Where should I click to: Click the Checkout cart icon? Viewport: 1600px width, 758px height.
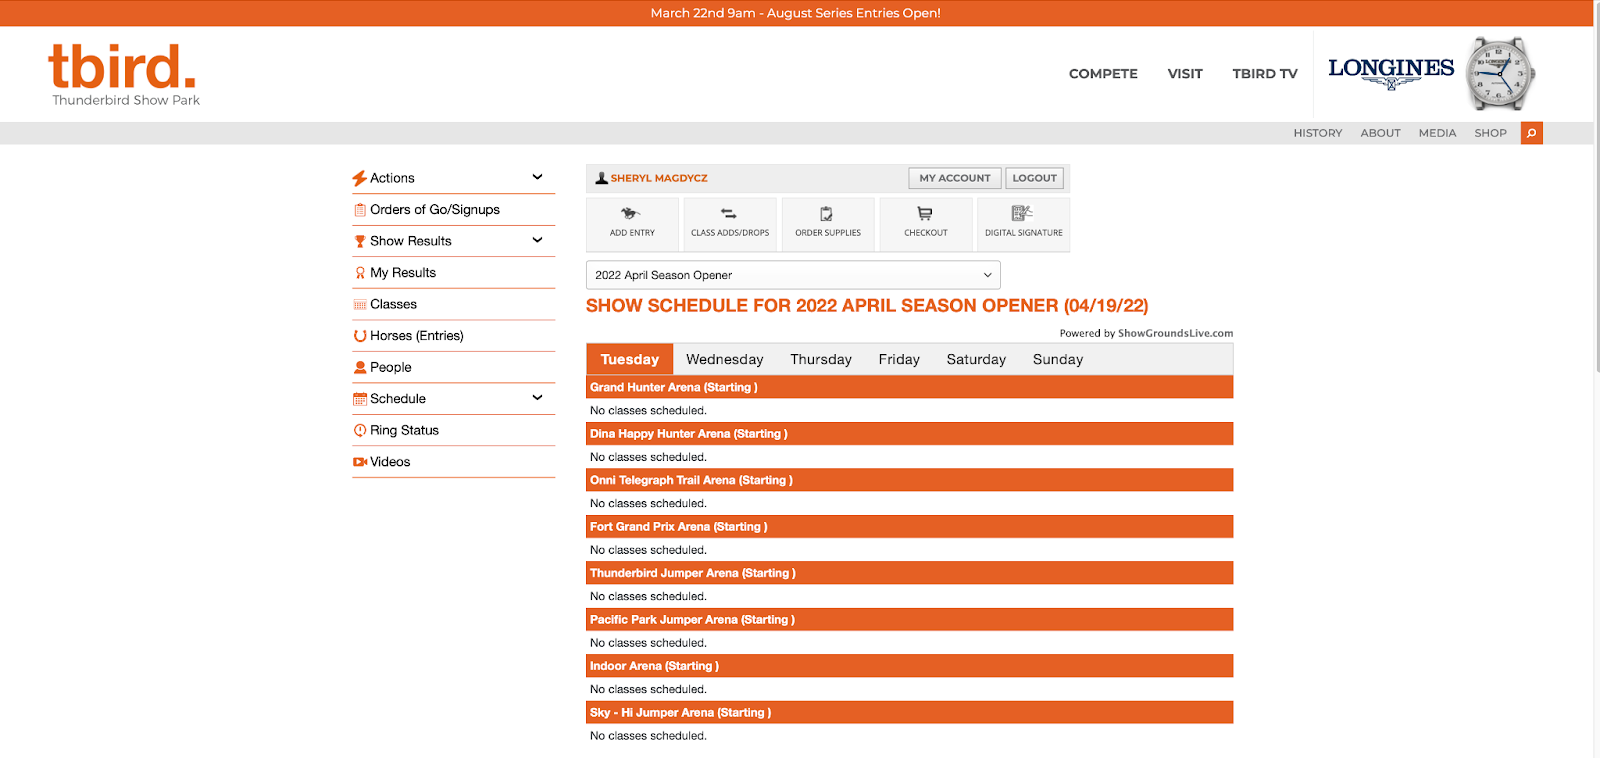tap(925, 213)
